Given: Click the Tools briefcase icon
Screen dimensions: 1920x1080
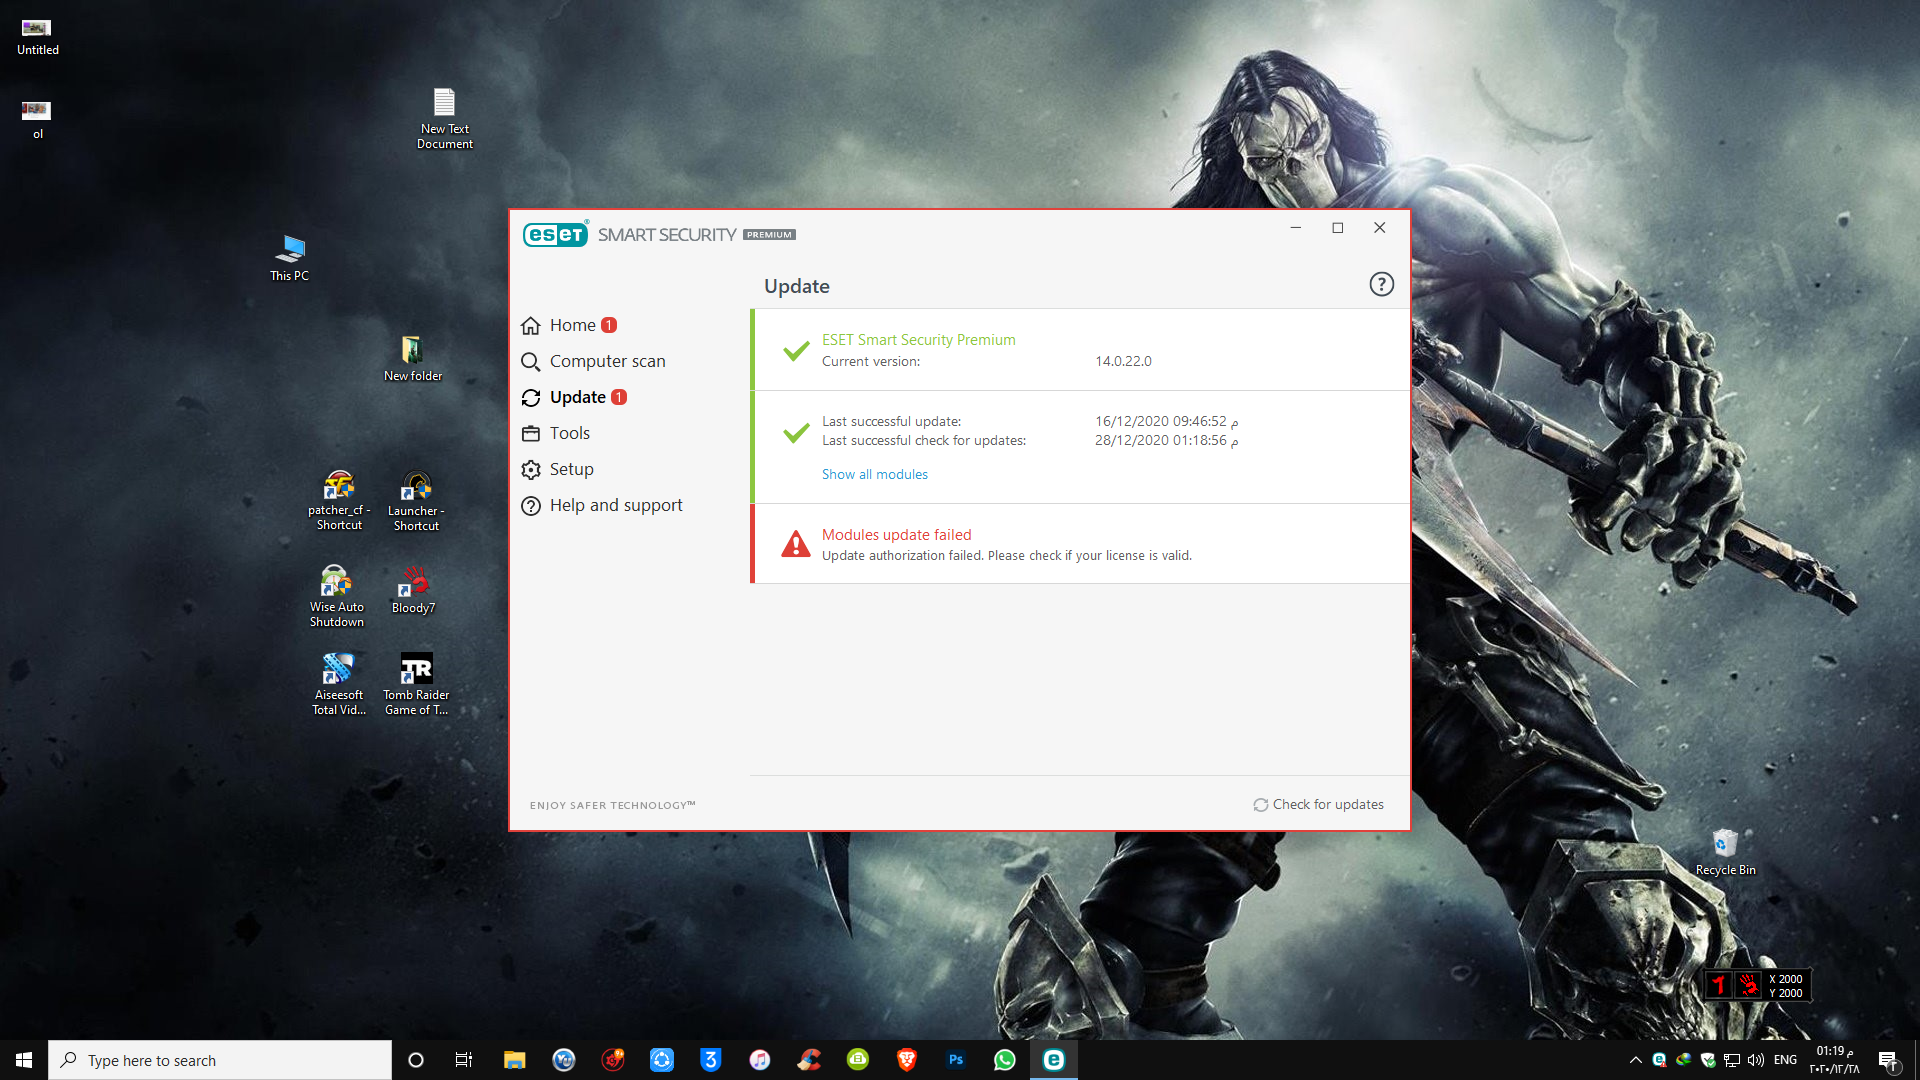Looking at the screenshot, I should coord(531,433).
